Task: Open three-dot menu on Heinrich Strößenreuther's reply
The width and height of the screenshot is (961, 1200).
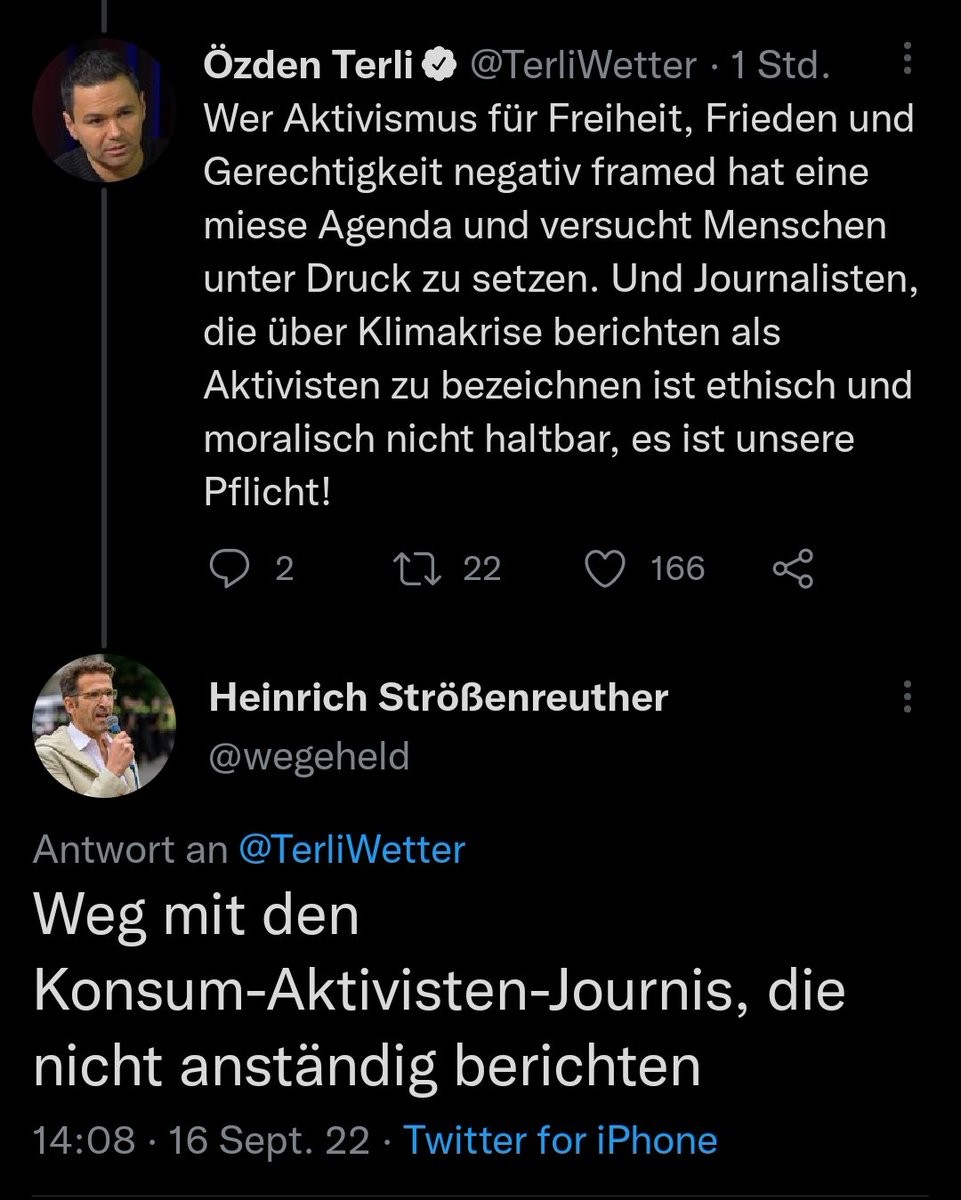Action: pos(907,696)
